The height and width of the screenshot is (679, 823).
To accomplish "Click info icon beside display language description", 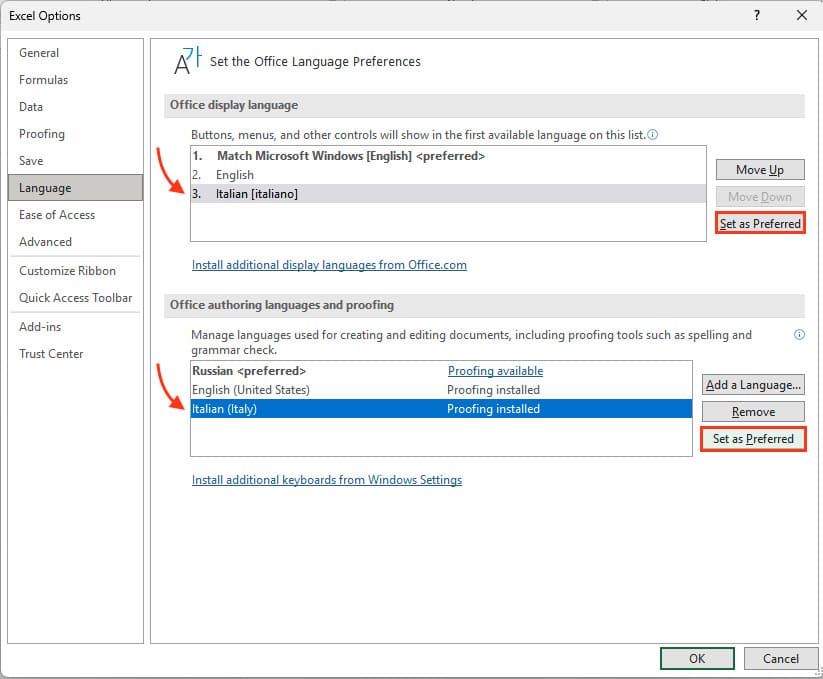I will point(653,134).
